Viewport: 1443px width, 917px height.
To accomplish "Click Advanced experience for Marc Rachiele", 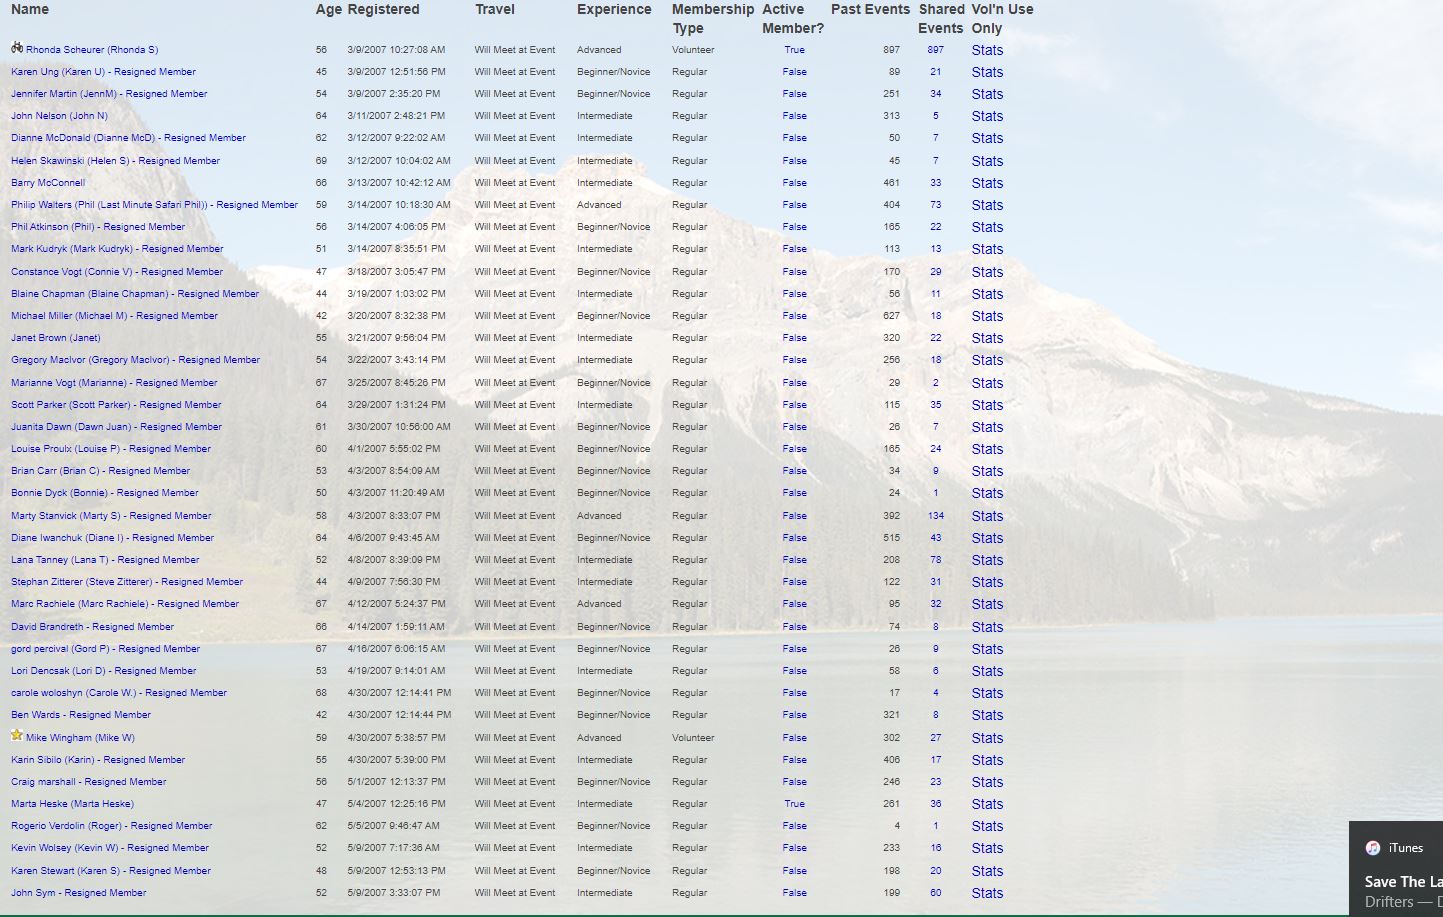I will [599, 604].
